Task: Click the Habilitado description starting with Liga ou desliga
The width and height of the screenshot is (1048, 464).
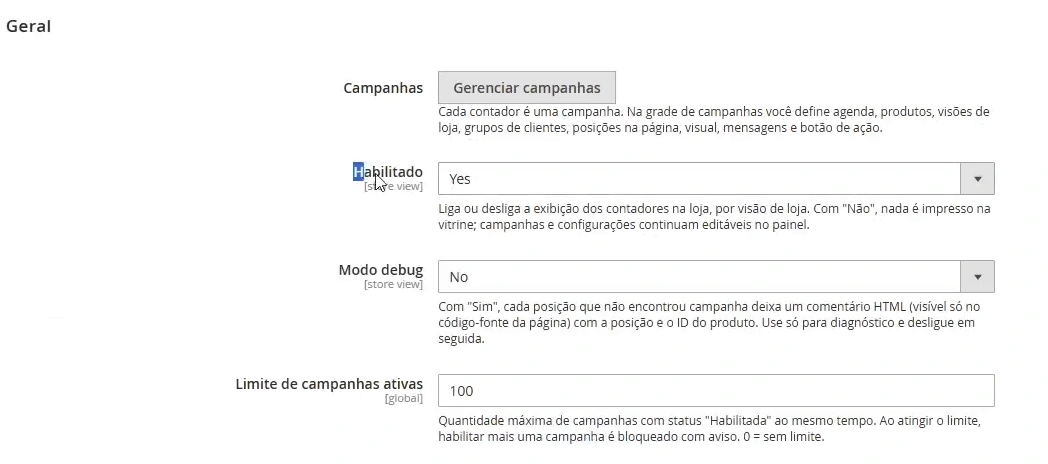Action: coord(714,217)
